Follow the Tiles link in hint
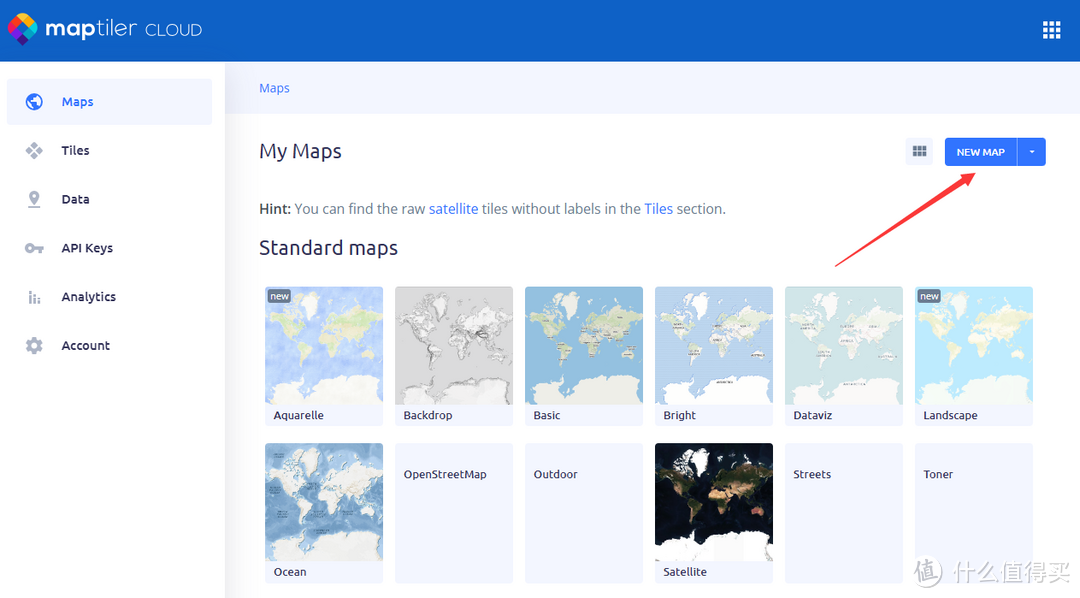This screenshot has height=598, width=1080. [x=658, y=209]
